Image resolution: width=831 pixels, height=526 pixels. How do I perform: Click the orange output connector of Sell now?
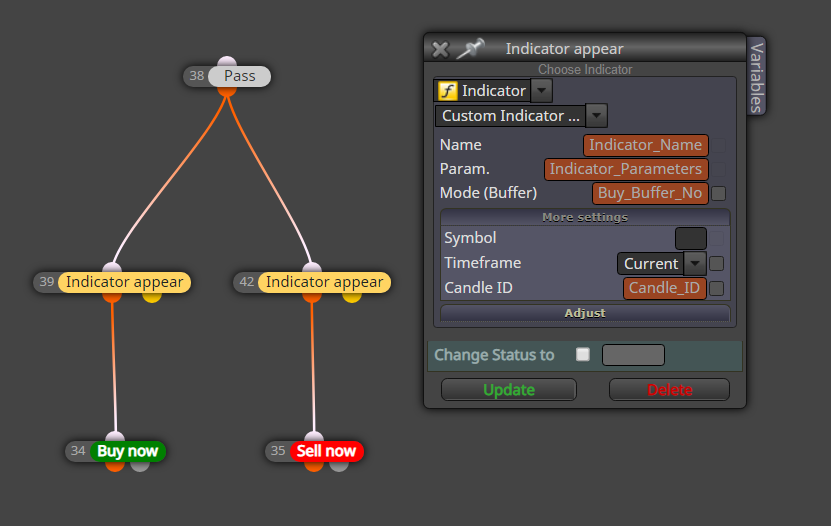point(314,466)
